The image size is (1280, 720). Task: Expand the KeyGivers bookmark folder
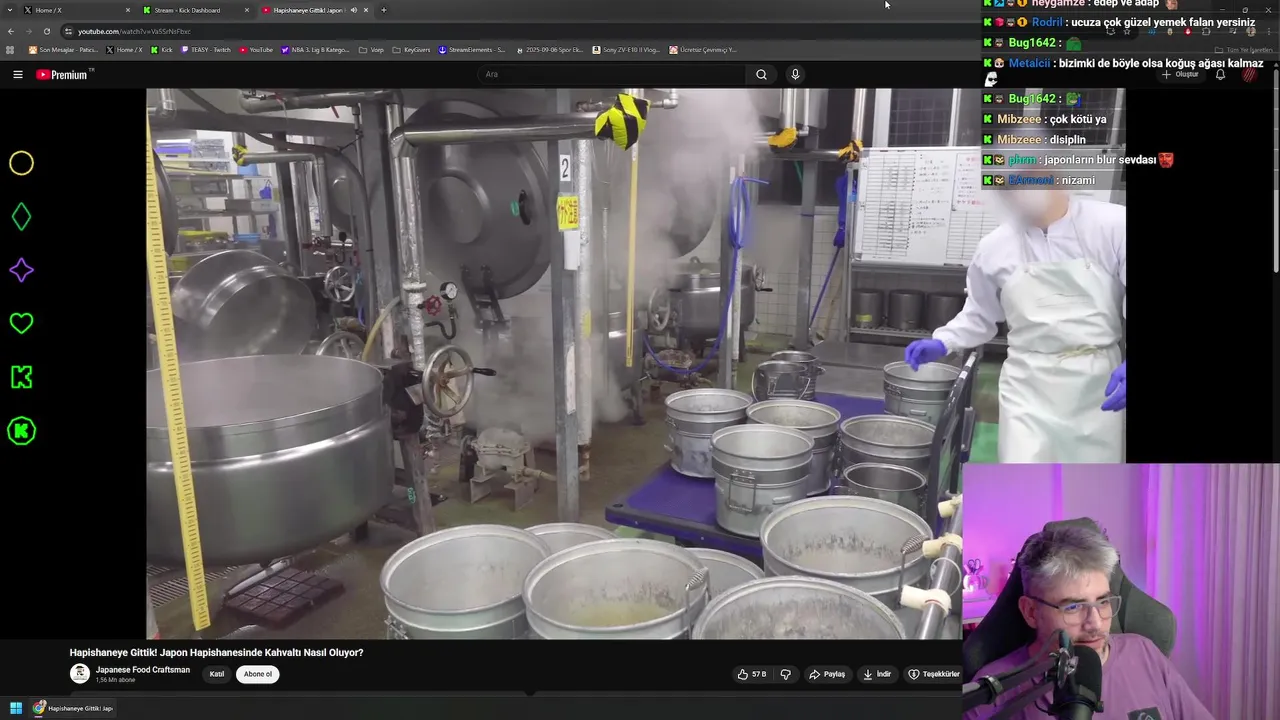coord(411,50)
